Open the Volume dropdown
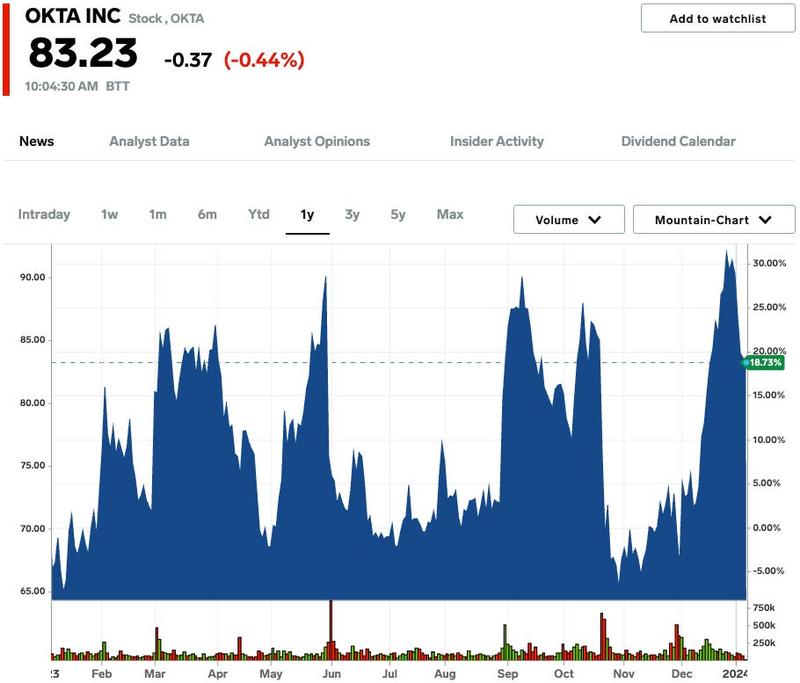Image resolution: width=800 pixels, height=683 pixels. (x=569, y=220)
